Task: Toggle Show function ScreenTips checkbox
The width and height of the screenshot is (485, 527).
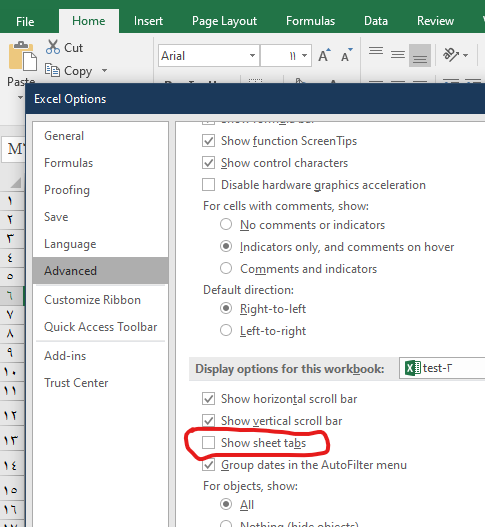Action: point(208,141)
